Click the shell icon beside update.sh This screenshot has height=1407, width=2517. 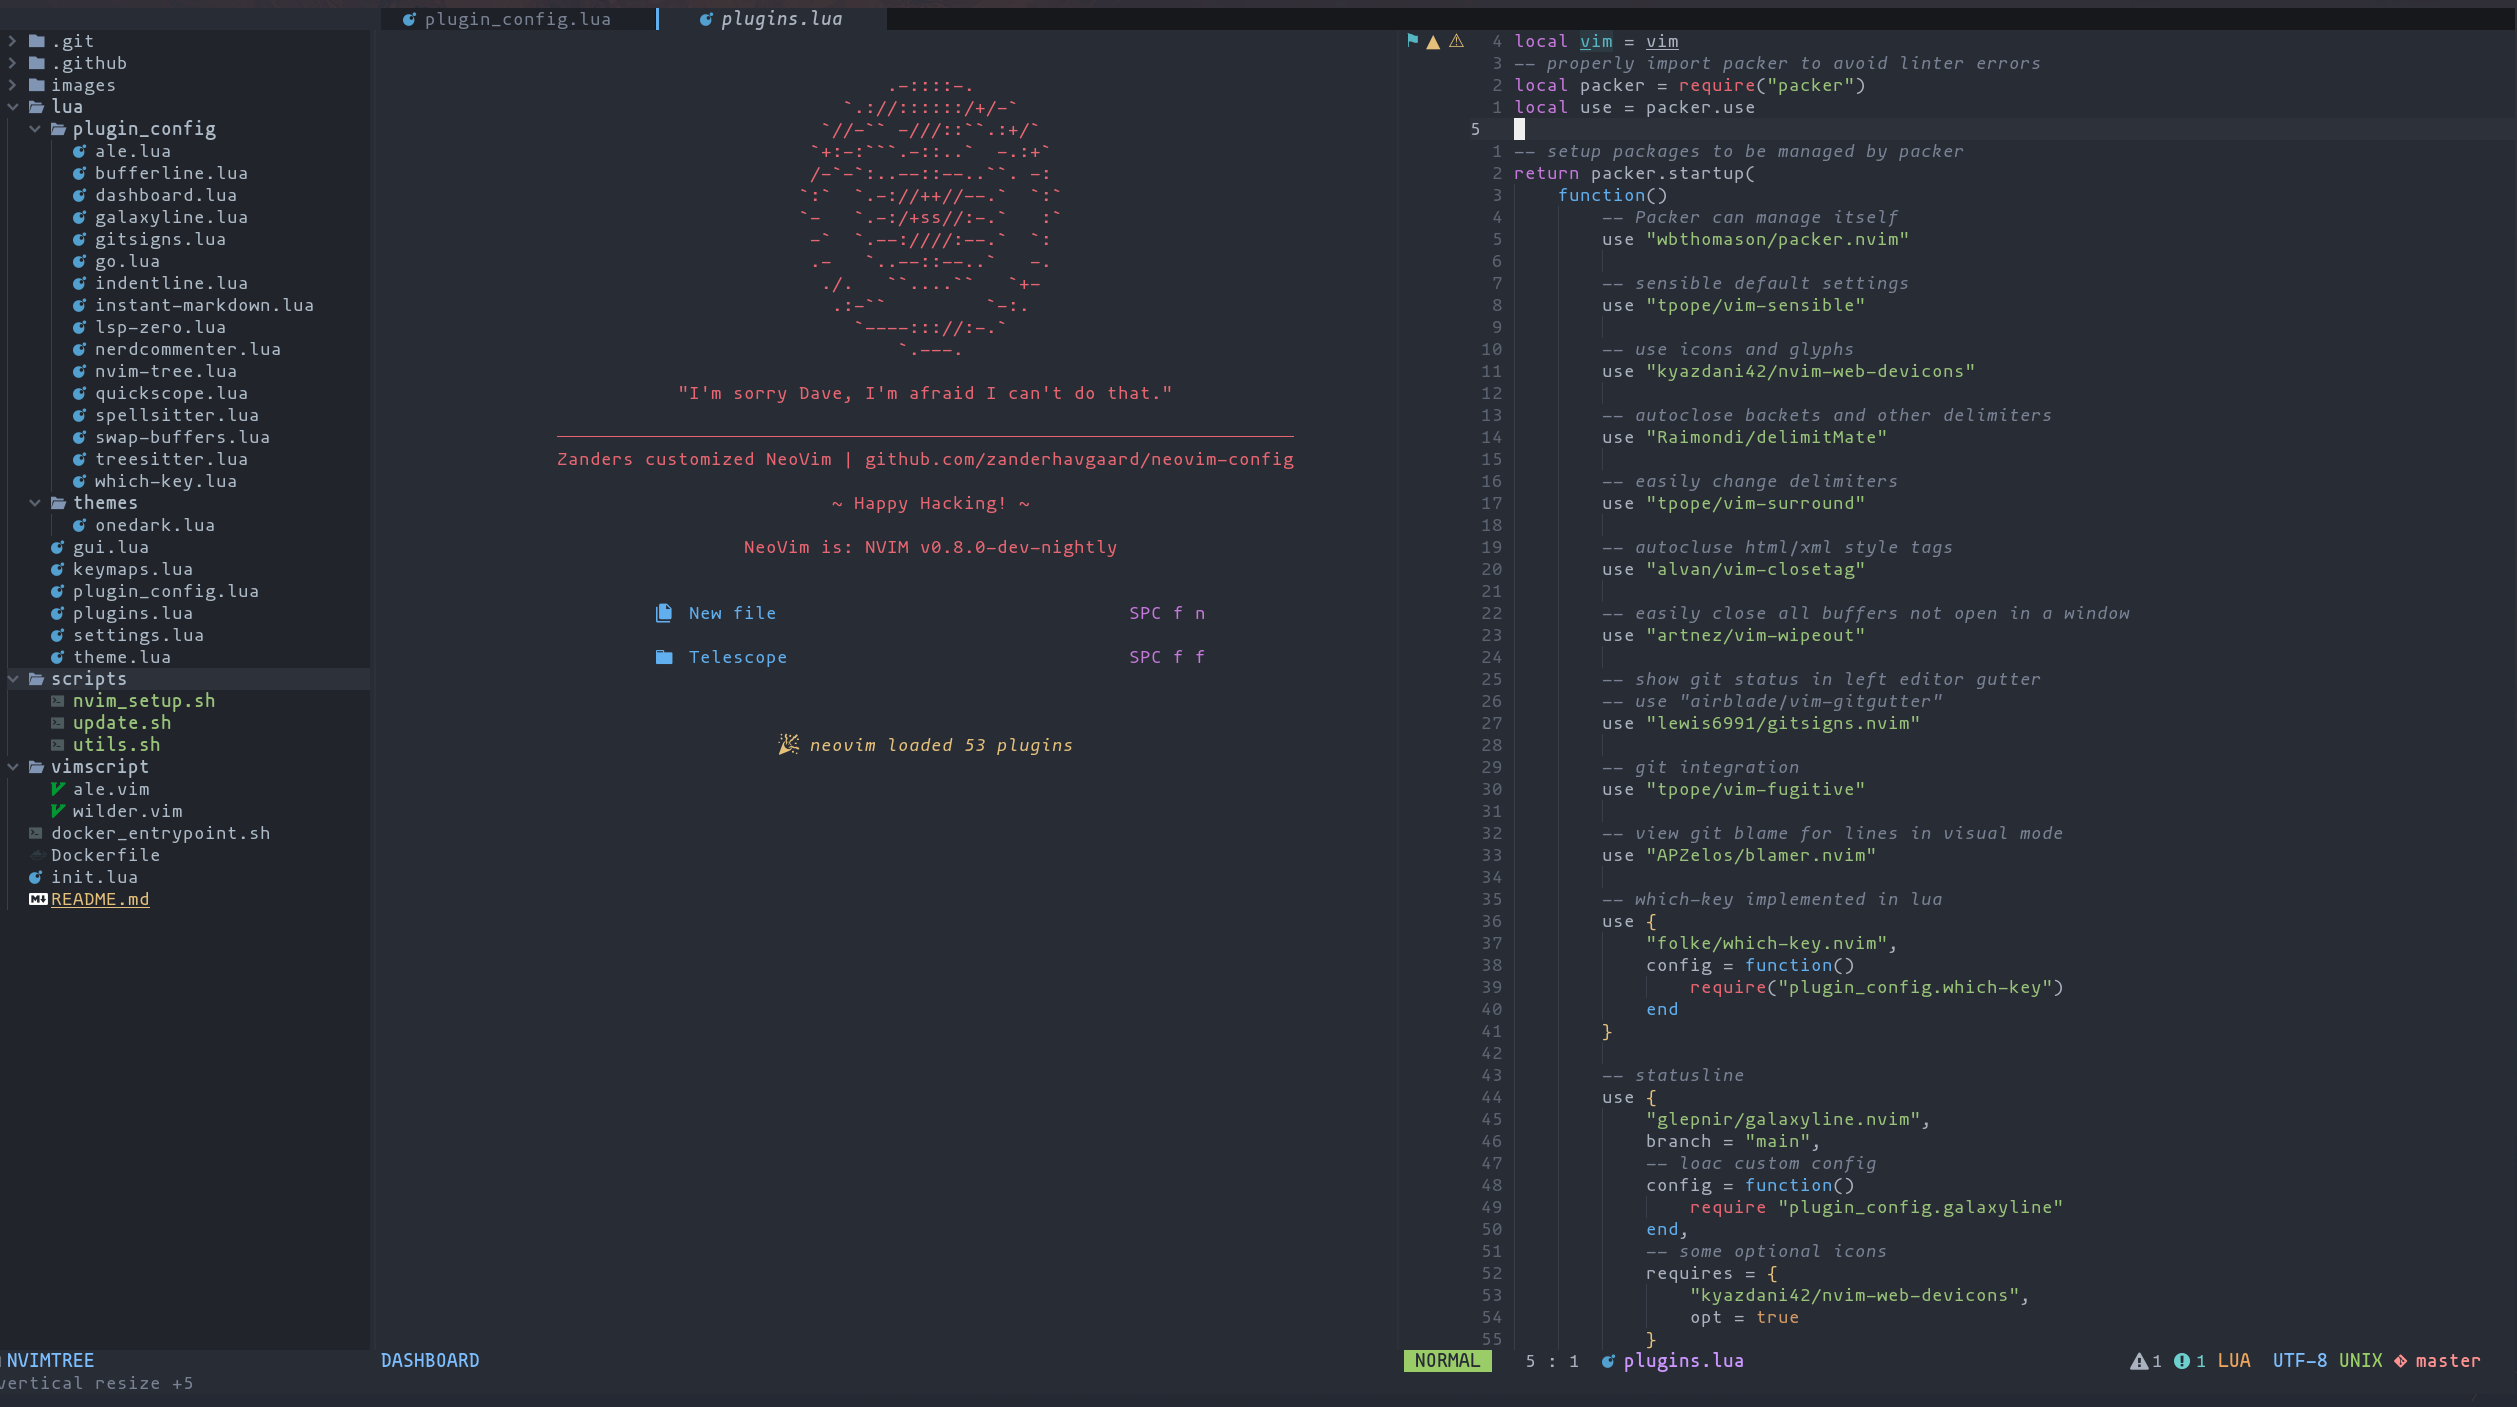click(x=58, y=723)
